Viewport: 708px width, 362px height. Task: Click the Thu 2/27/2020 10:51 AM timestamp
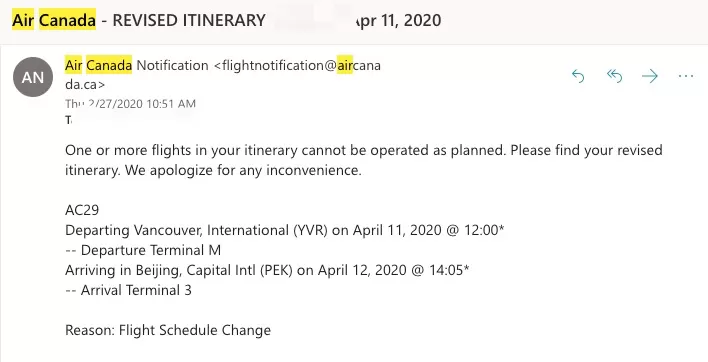[130, 104]
